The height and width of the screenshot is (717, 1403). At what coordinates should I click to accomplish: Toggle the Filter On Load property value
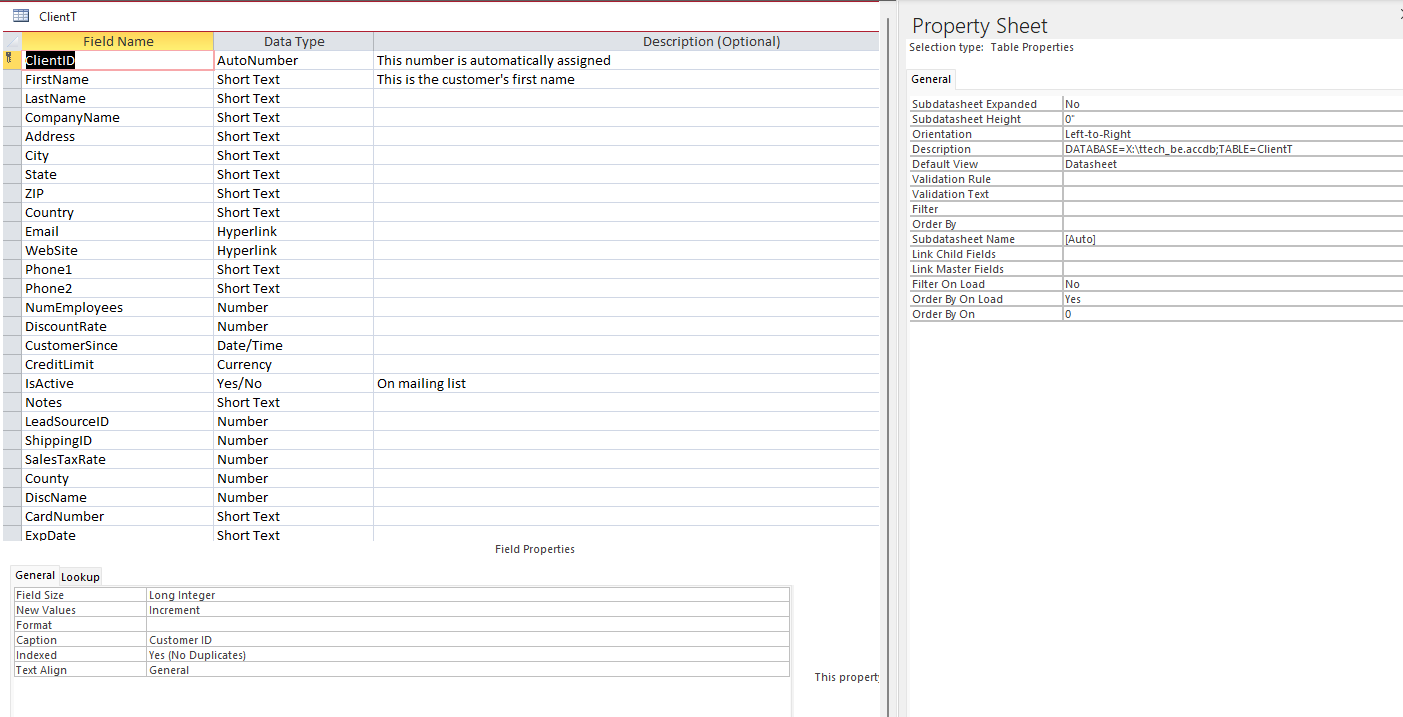1230,284
